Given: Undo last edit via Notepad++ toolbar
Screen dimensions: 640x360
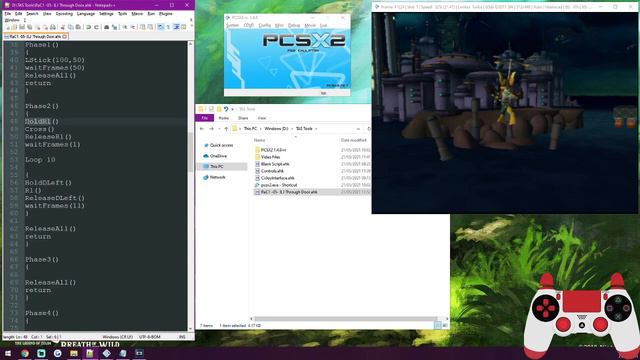Looking at the screenshot, I should click(x=89, y=27).
